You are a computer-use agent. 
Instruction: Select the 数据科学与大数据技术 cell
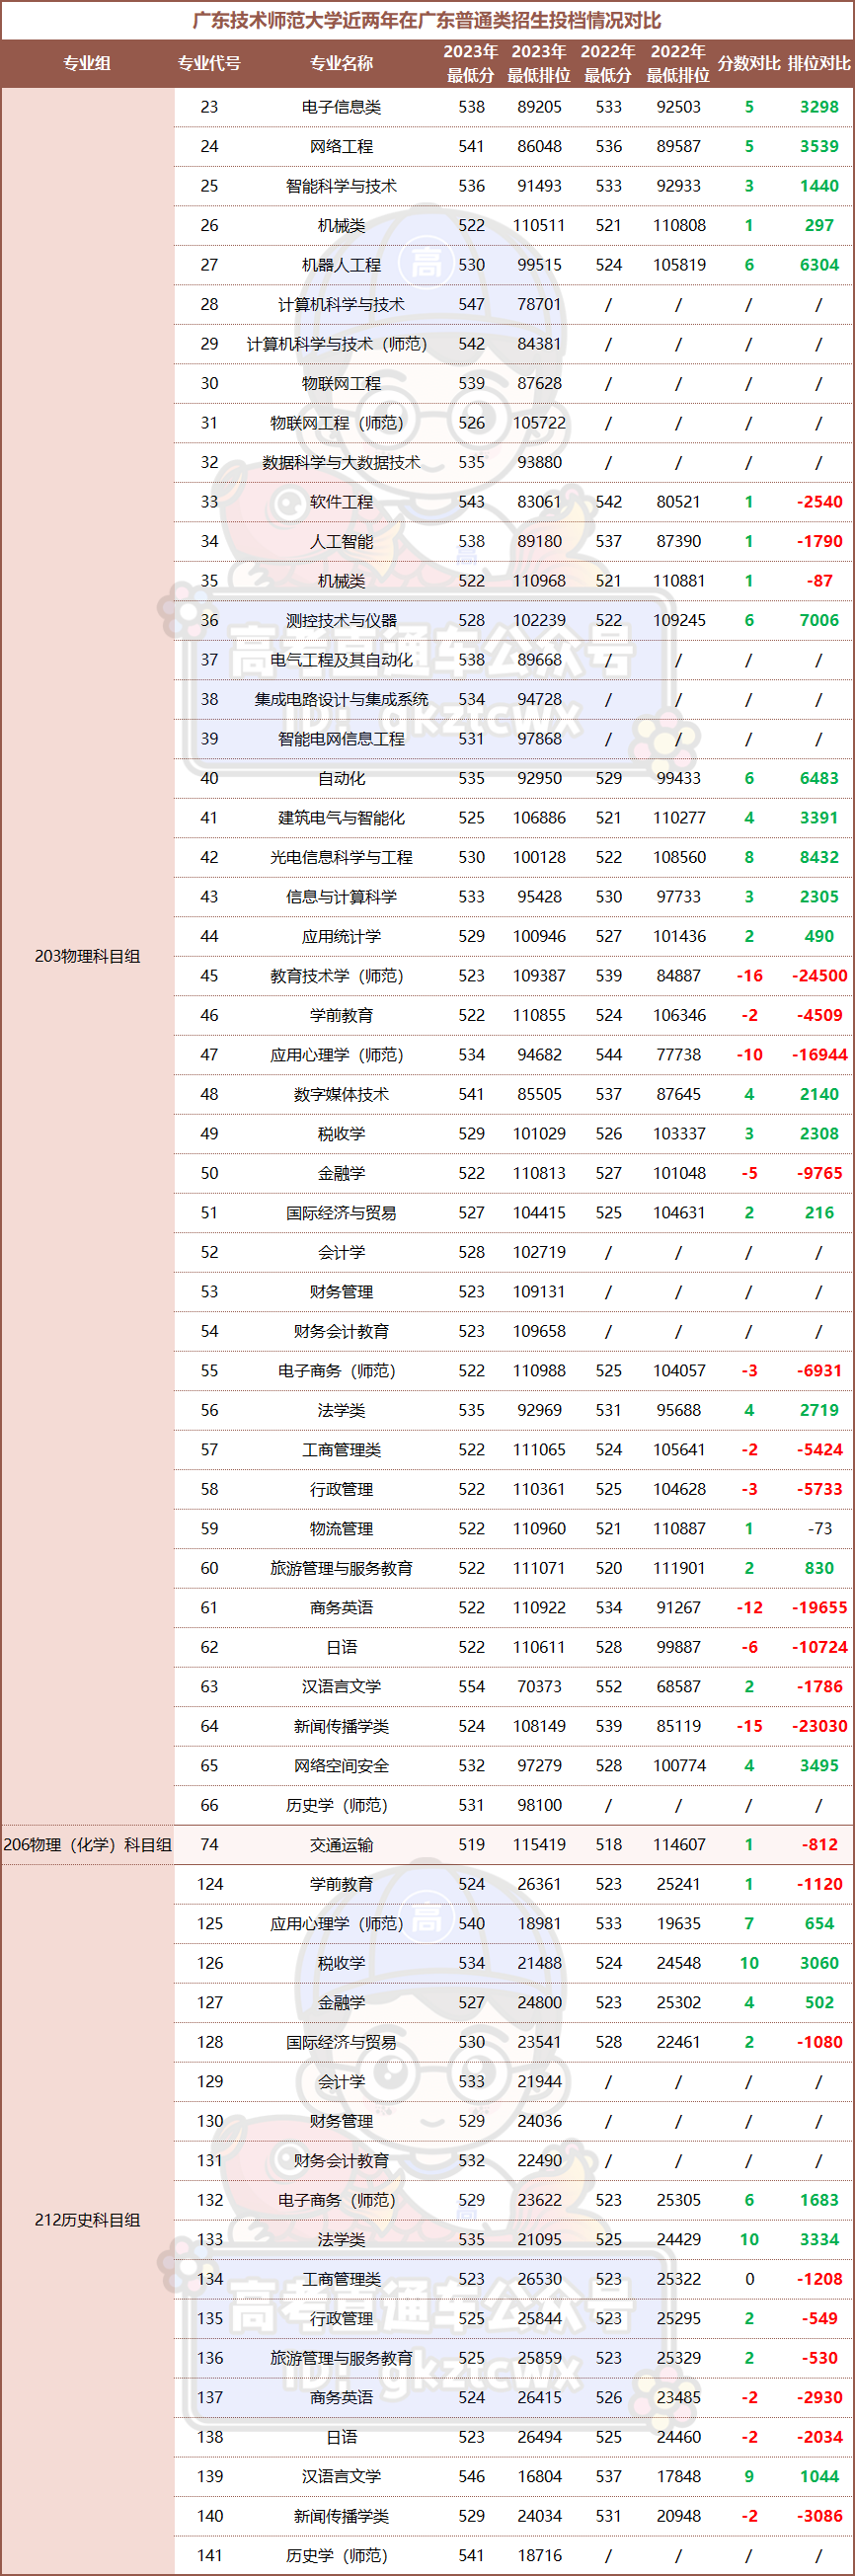point(341,462)
